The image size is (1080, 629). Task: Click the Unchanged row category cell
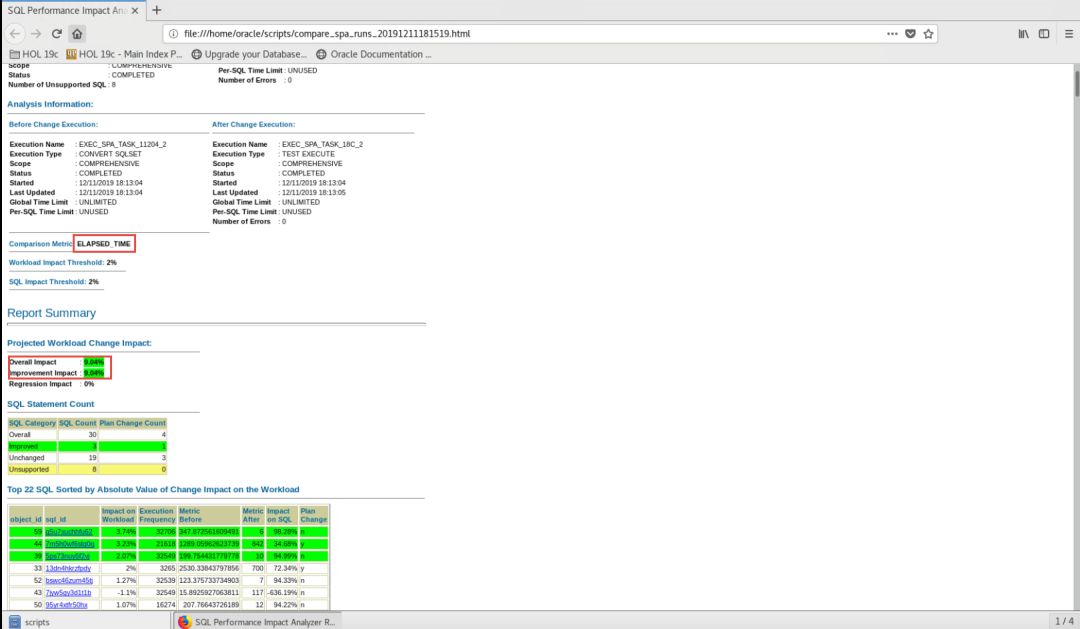coord(32,457)
